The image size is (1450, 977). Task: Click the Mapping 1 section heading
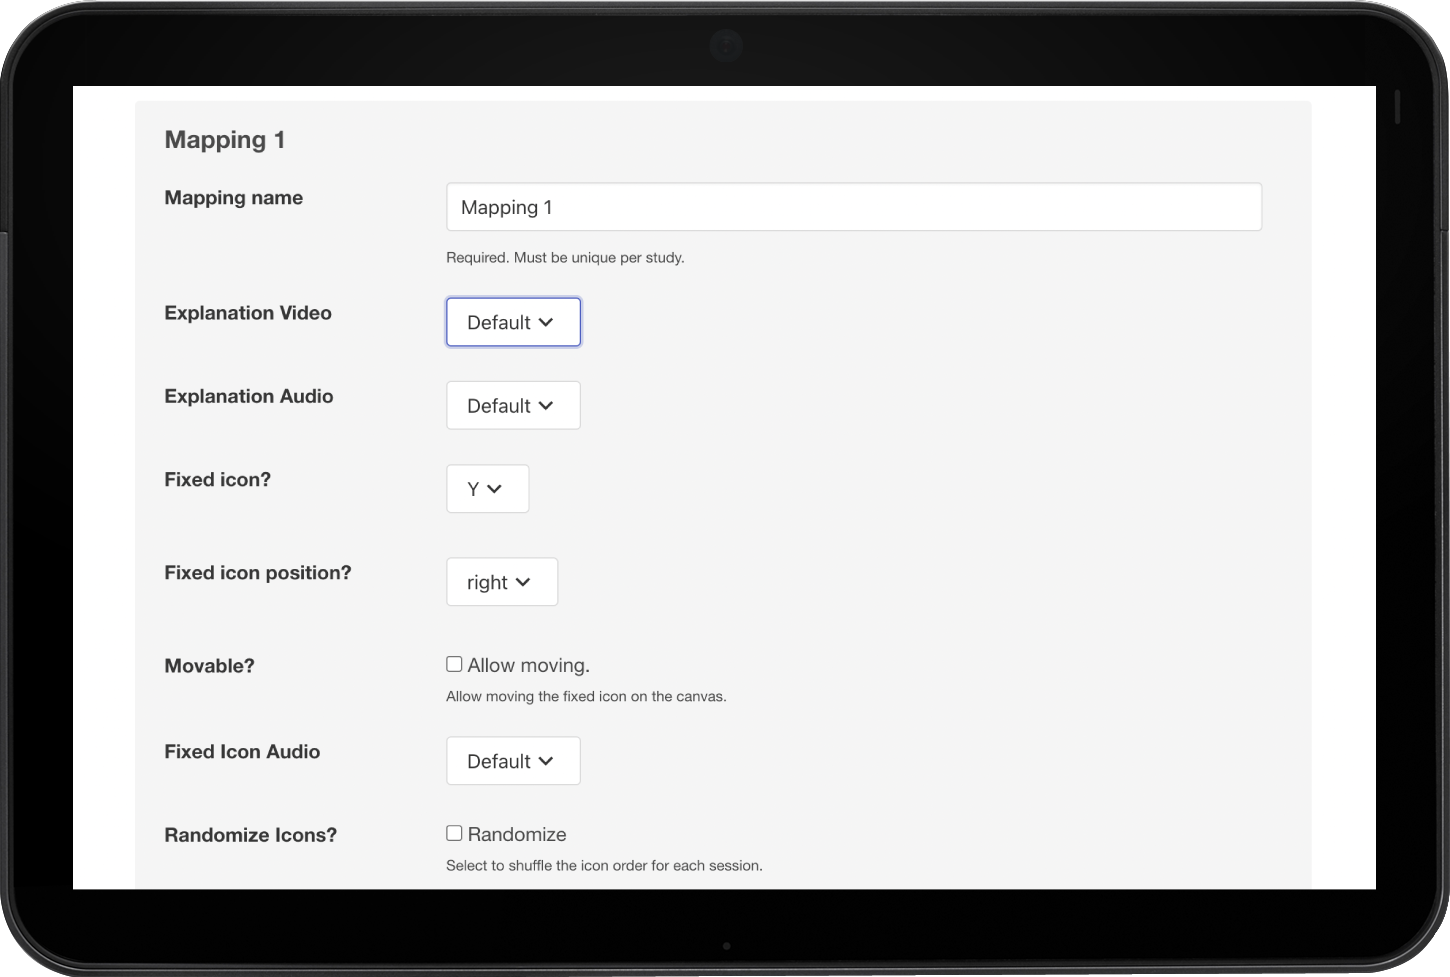[x=224, y=140]
